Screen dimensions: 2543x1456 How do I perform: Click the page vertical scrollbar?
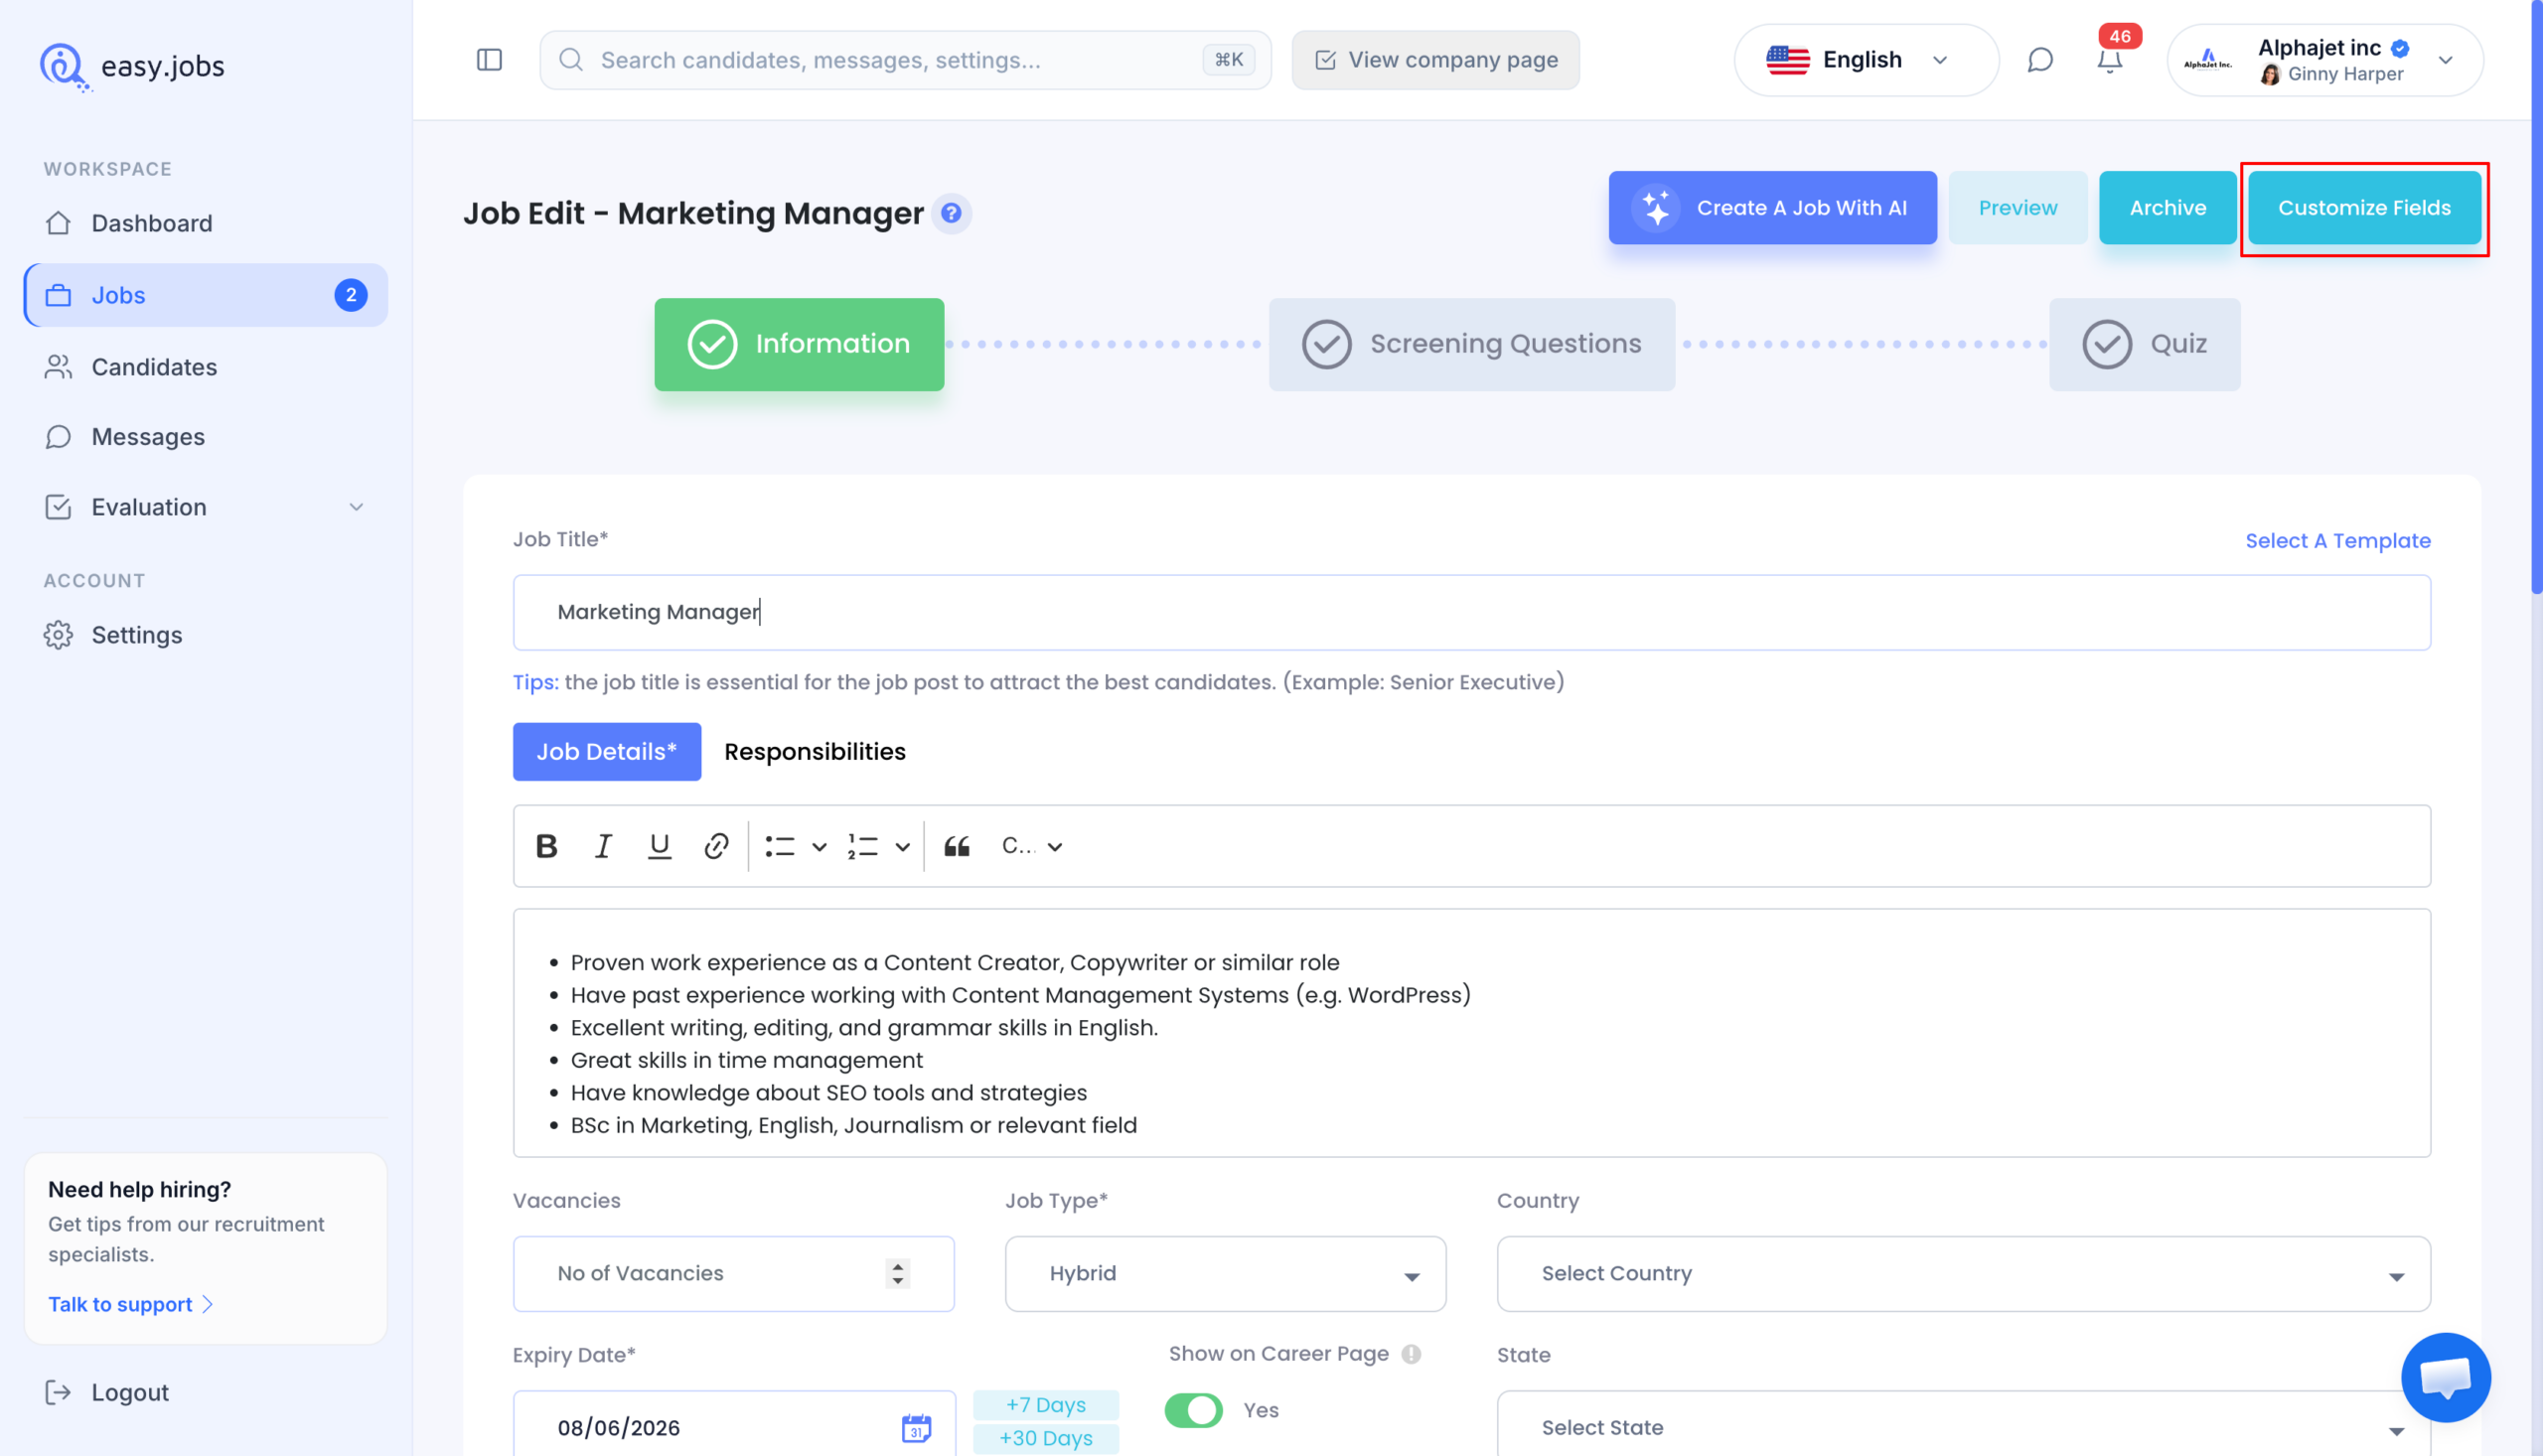[x=2535, y=298]
